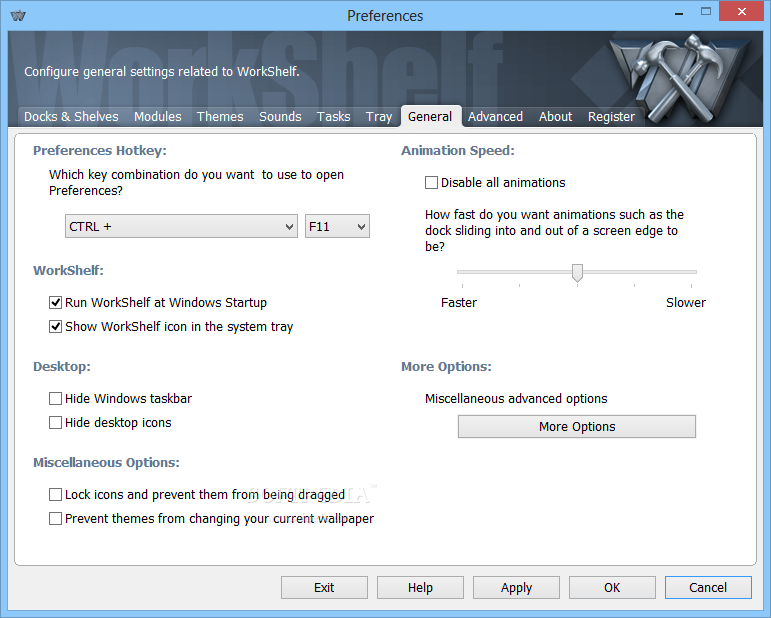Click the WorkShelf app icon in title bar
Screen dimensions: 771x618
18,16
